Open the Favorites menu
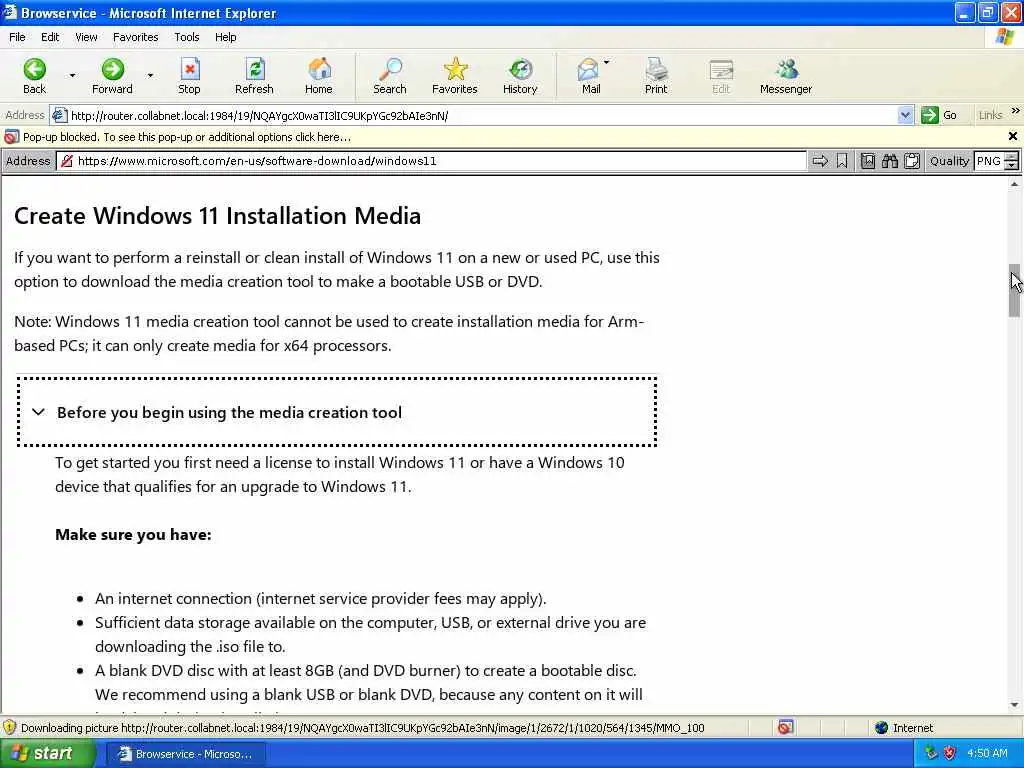The height and width of the screenshot is (768, 1024). pyautogui.click(x=135, y=37)
